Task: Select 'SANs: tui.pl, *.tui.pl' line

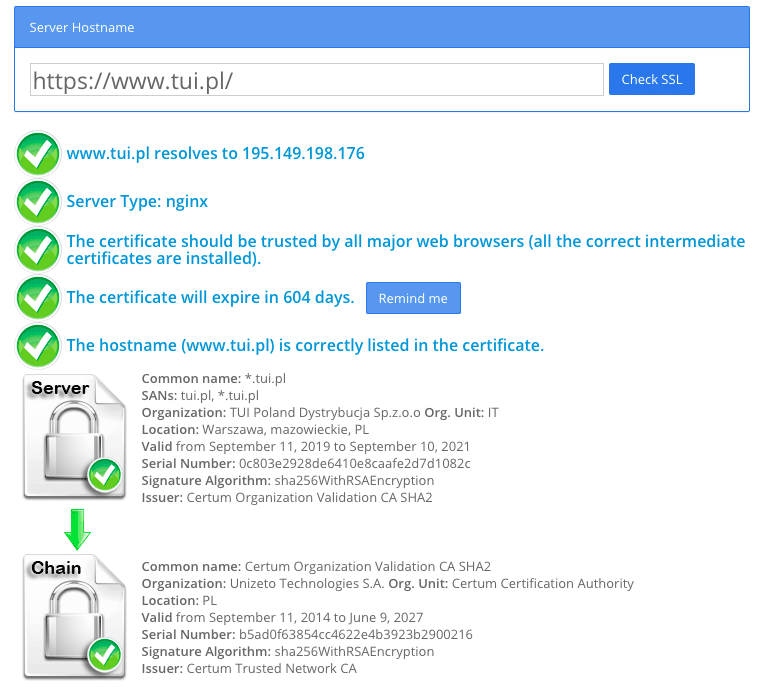Action: coord(200,396)
